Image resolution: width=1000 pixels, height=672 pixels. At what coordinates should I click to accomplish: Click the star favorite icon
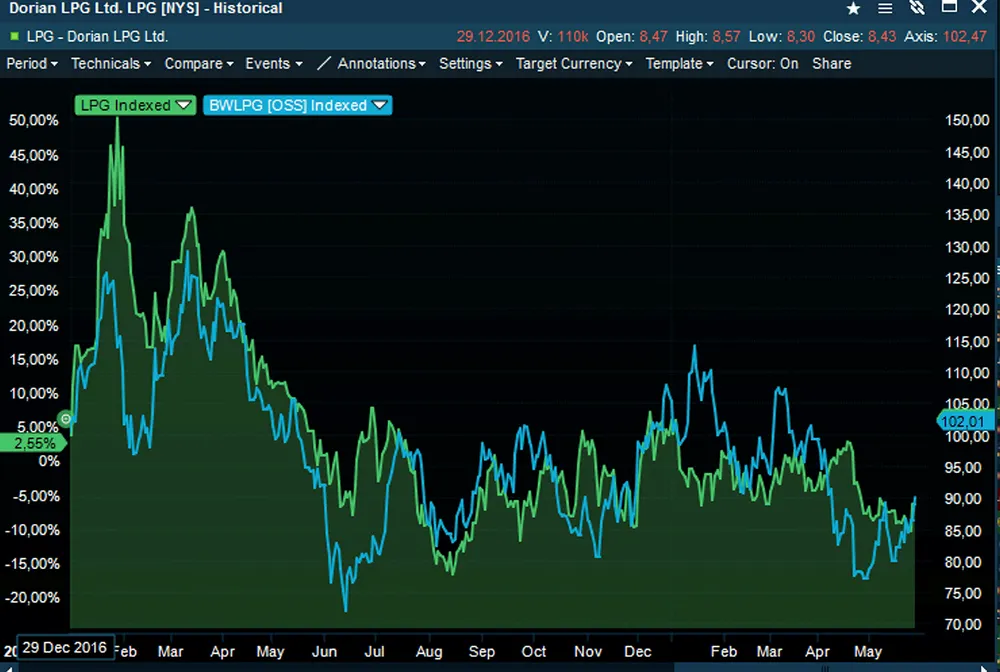point(853,9)
